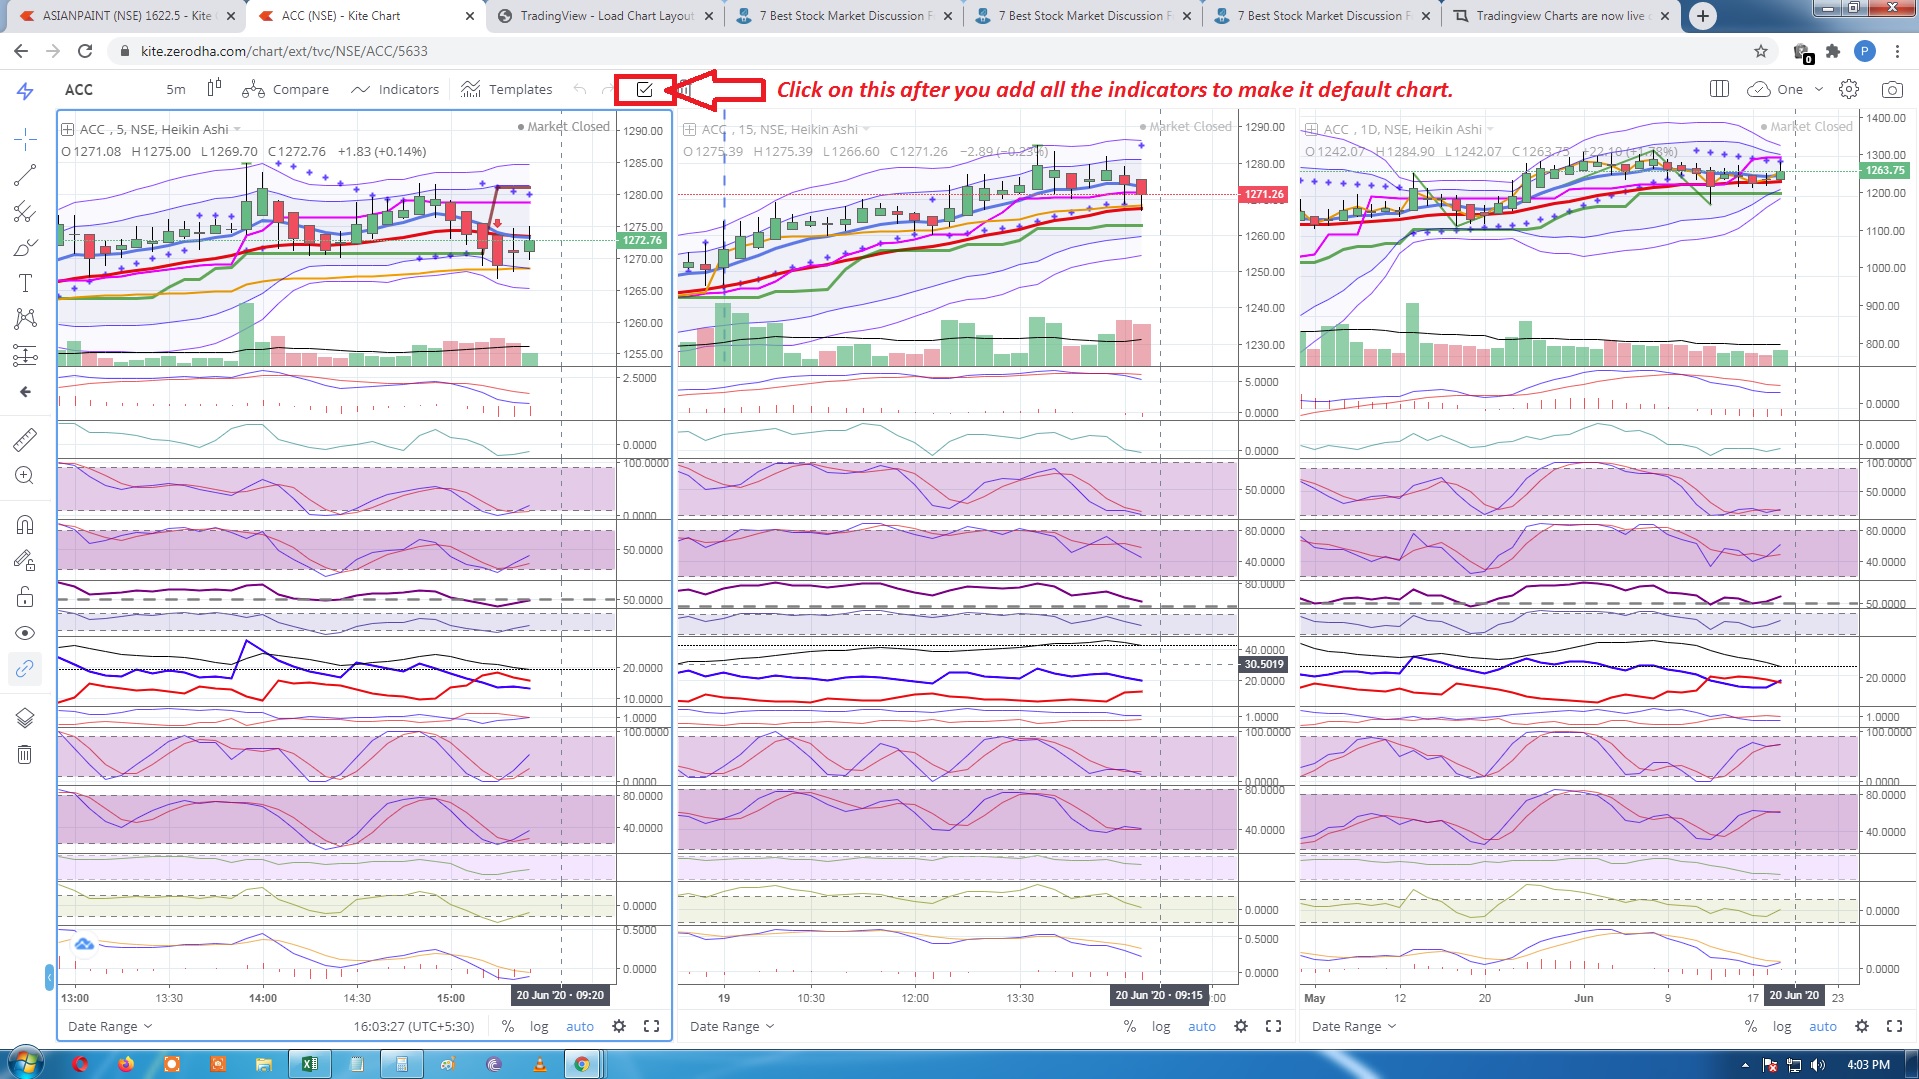Click the browser address bar URL
The height and width of the screenshot is (1079, 1919).
284,51
